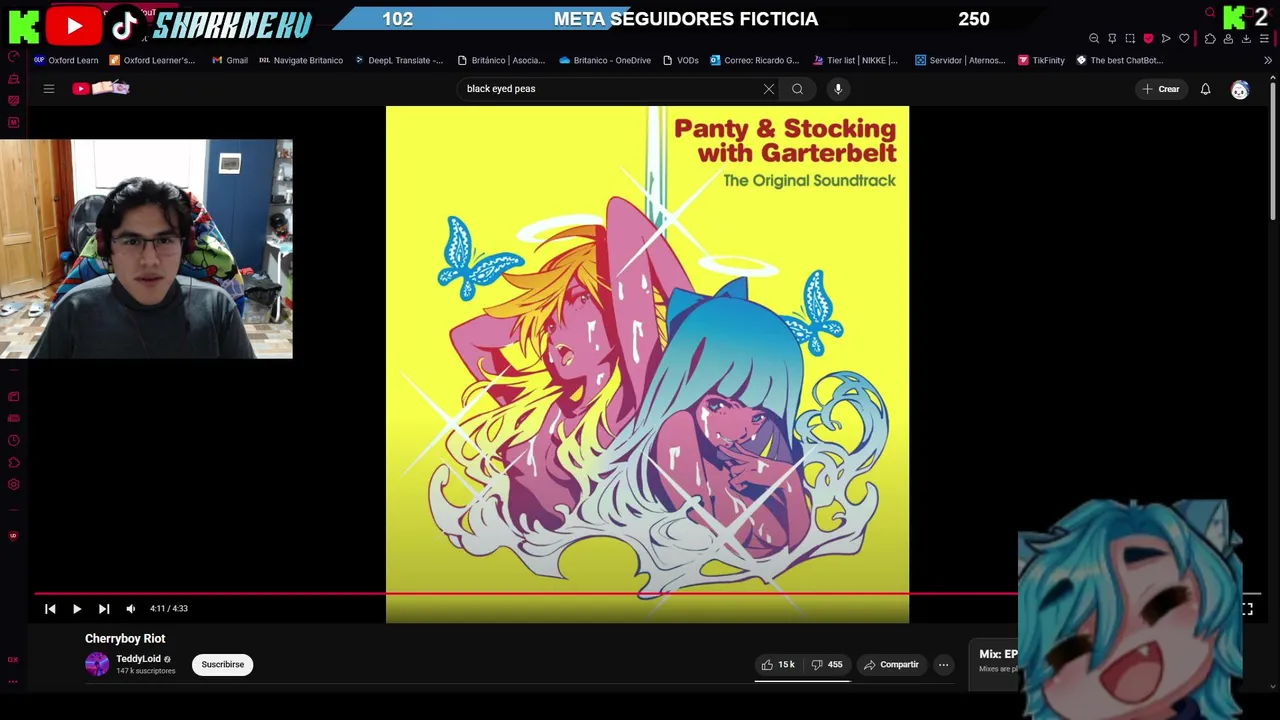The image size is (1280, 720).
Task: Share using the Compartir button
Action: [x=891, y=664]
